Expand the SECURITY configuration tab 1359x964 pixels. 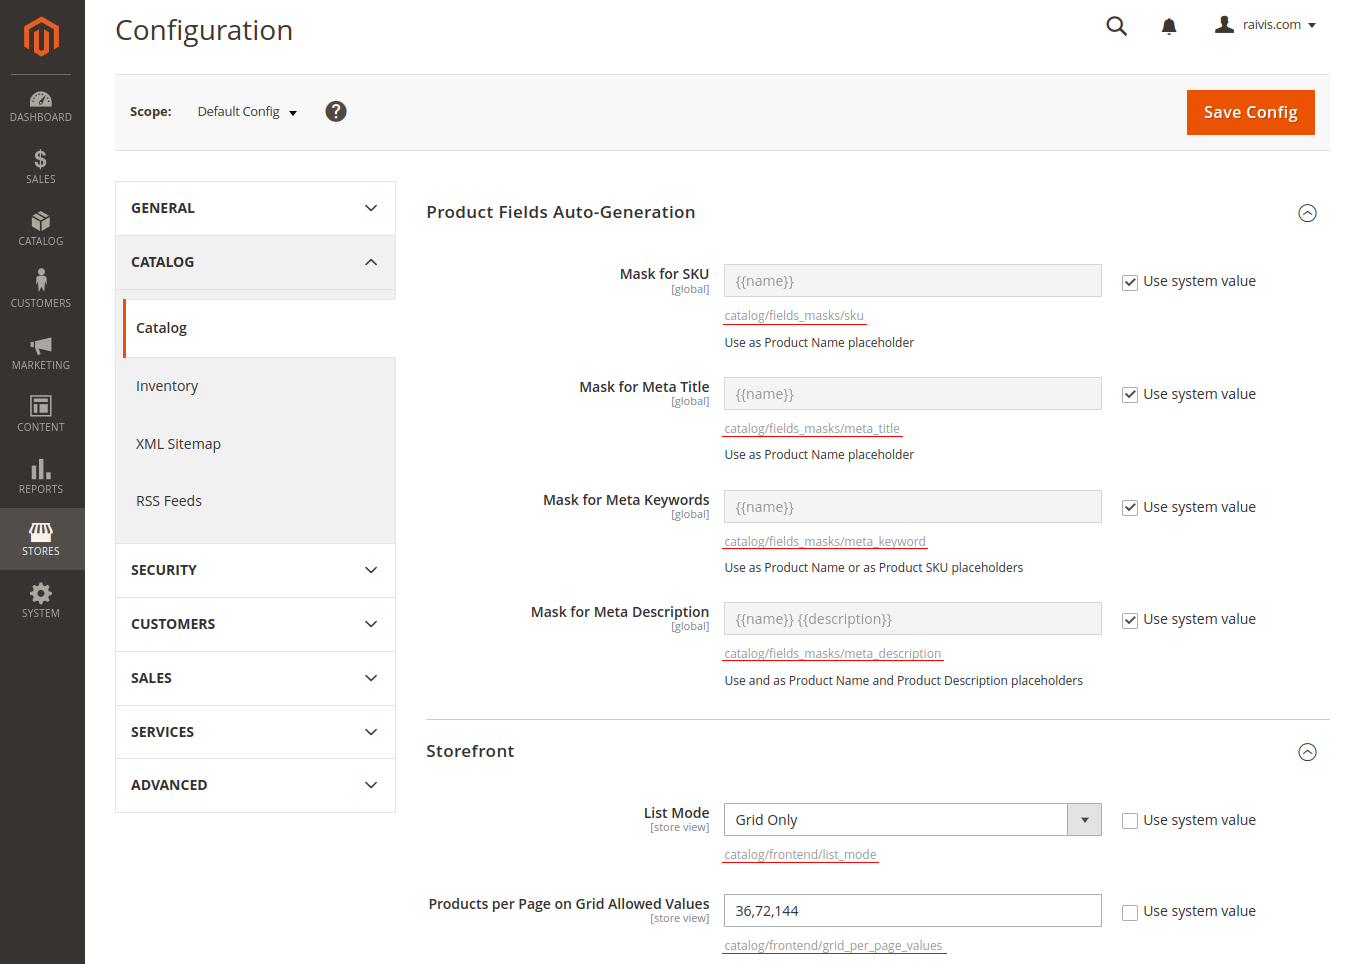coord(255,570)
